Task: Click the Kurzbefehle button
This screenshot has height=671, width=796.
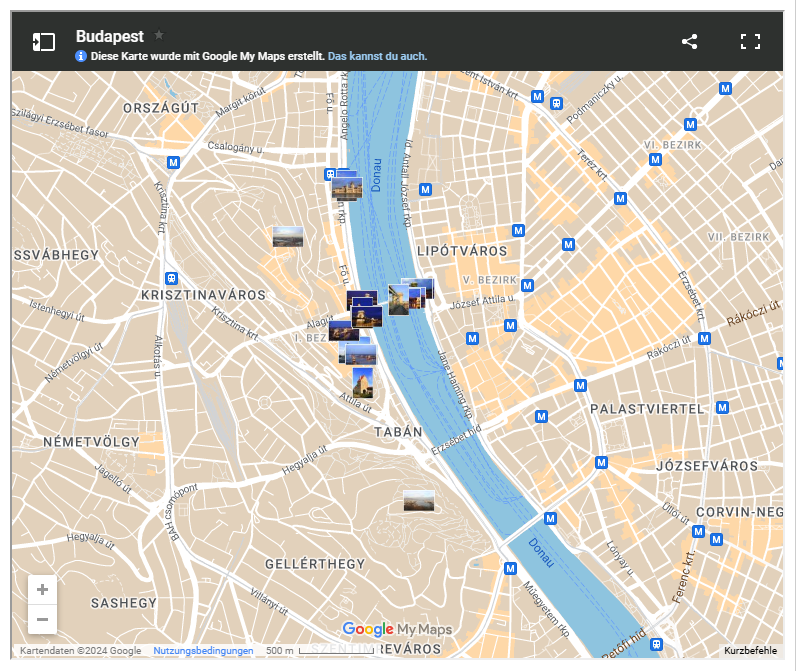Action: coord(750,651)
